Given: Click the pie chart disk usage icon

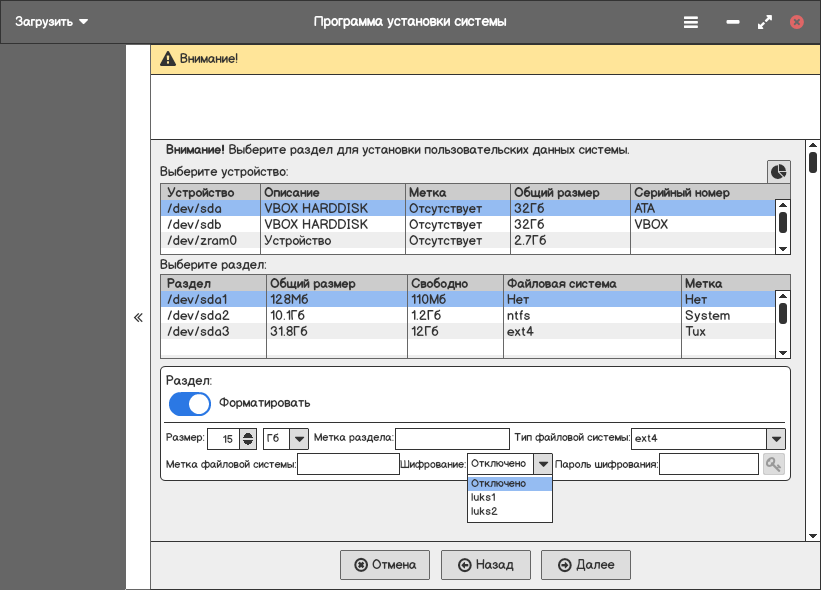Looking at the screenshot, I should coord(778,172).
